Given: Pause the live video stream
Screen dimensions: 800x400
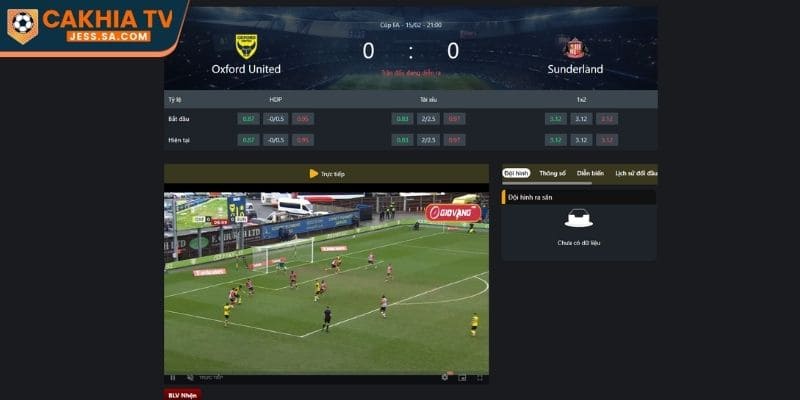Looking at the screenshot, I should (x=172, y=378).
